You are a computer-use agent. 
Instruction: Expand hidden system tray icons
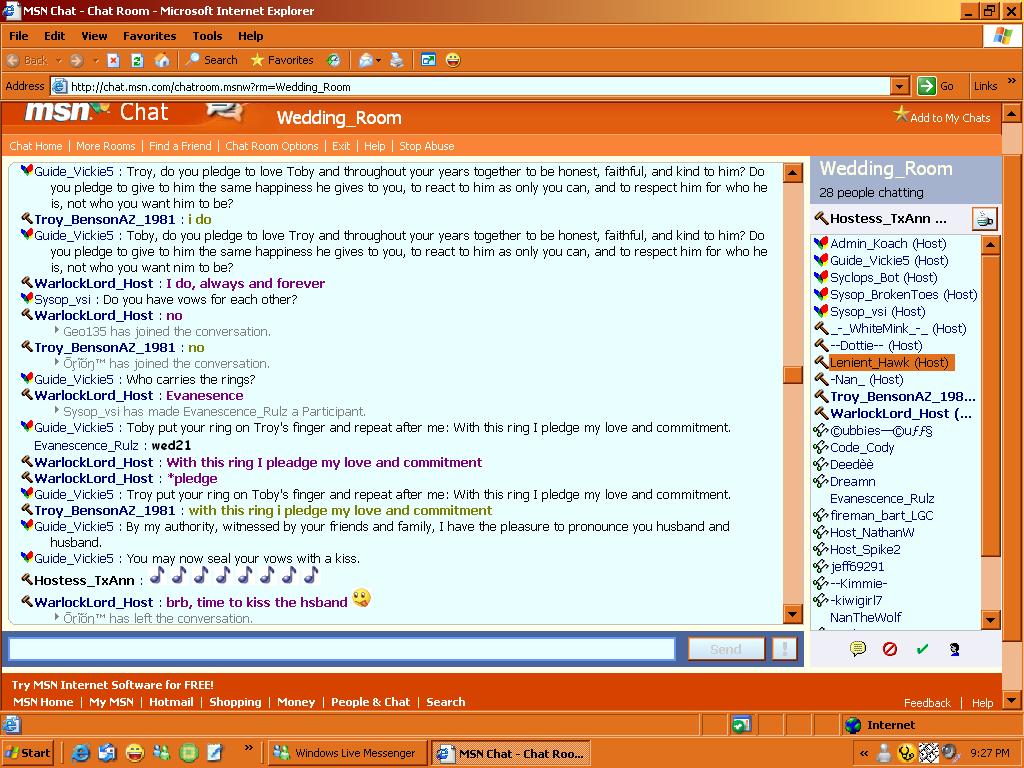coord(864,754)
